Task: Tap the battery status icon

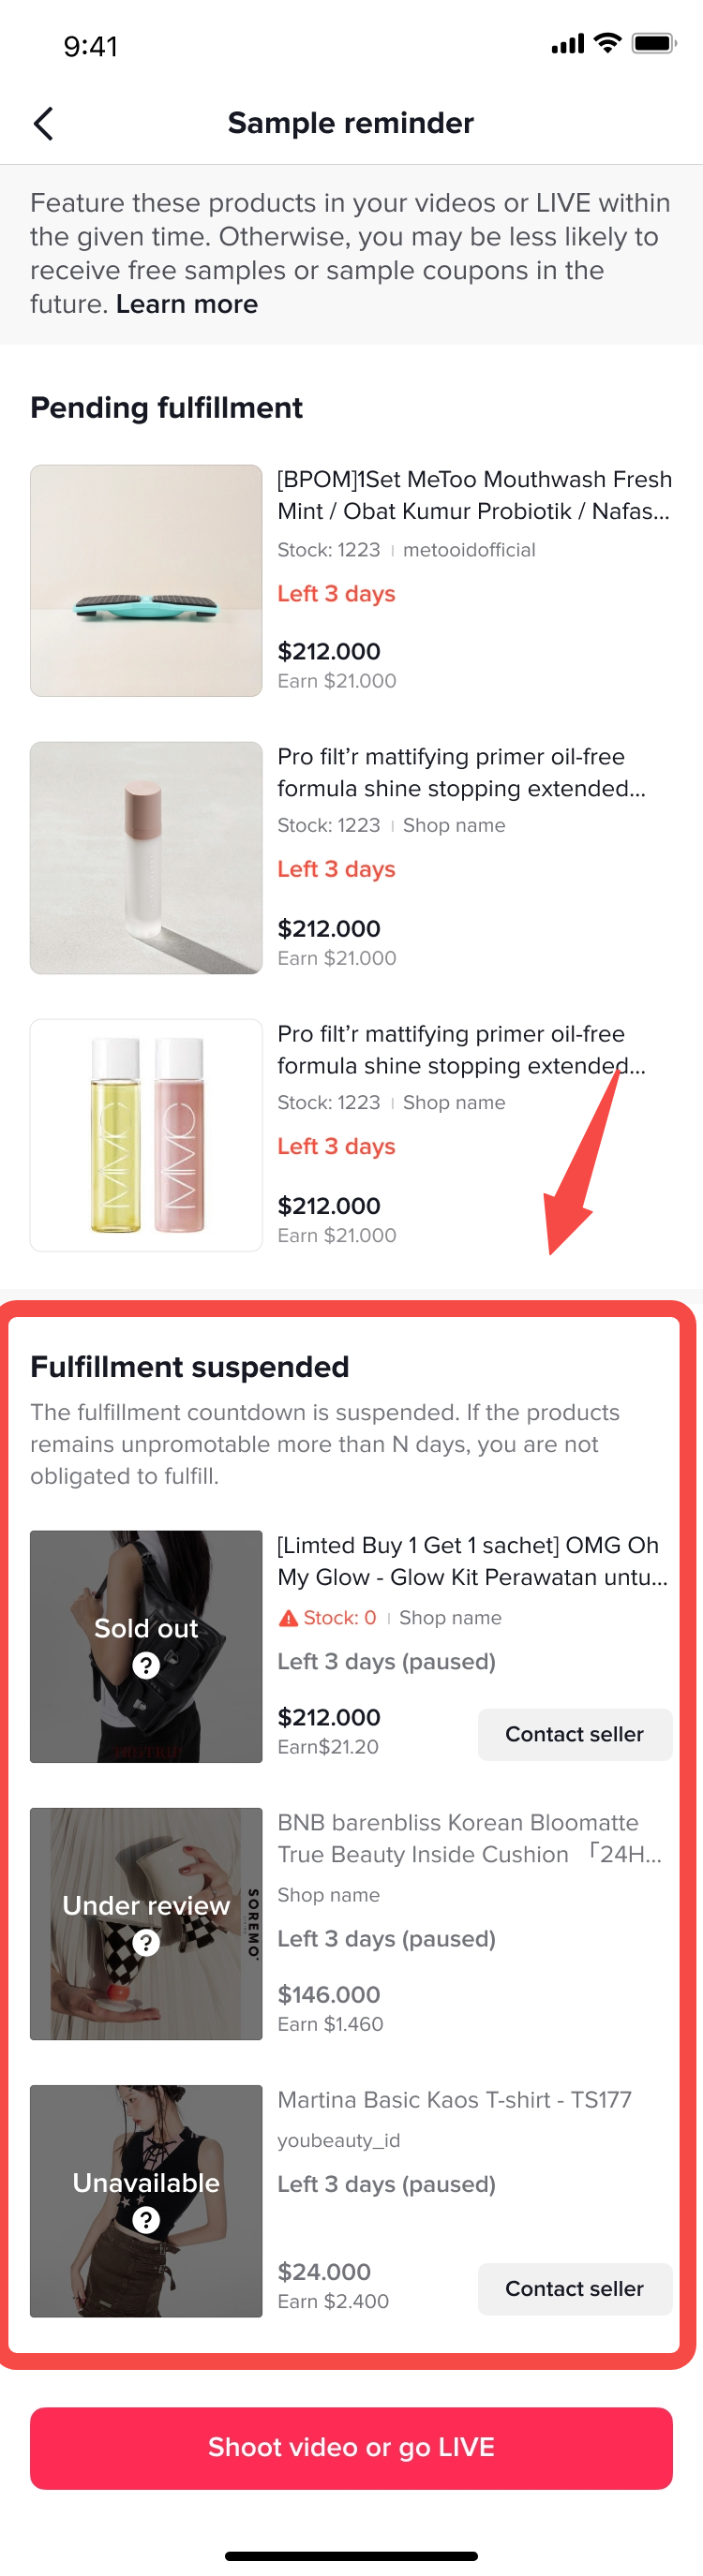Action: tap(654, 43)
